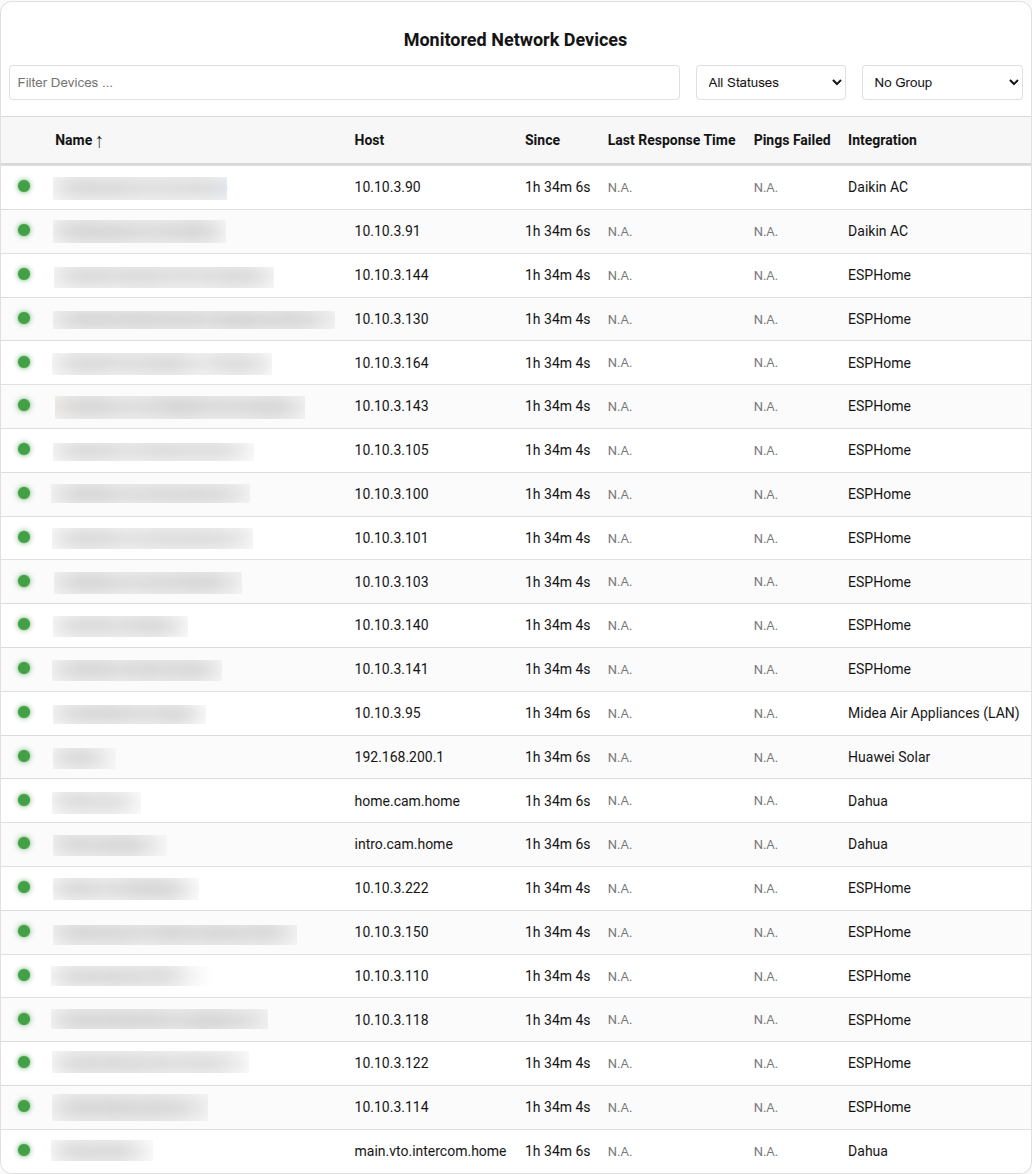Click the status dot for 10.10.3.95
This screenshot has width=1032, height=1174.
click(x=24, y=712)
